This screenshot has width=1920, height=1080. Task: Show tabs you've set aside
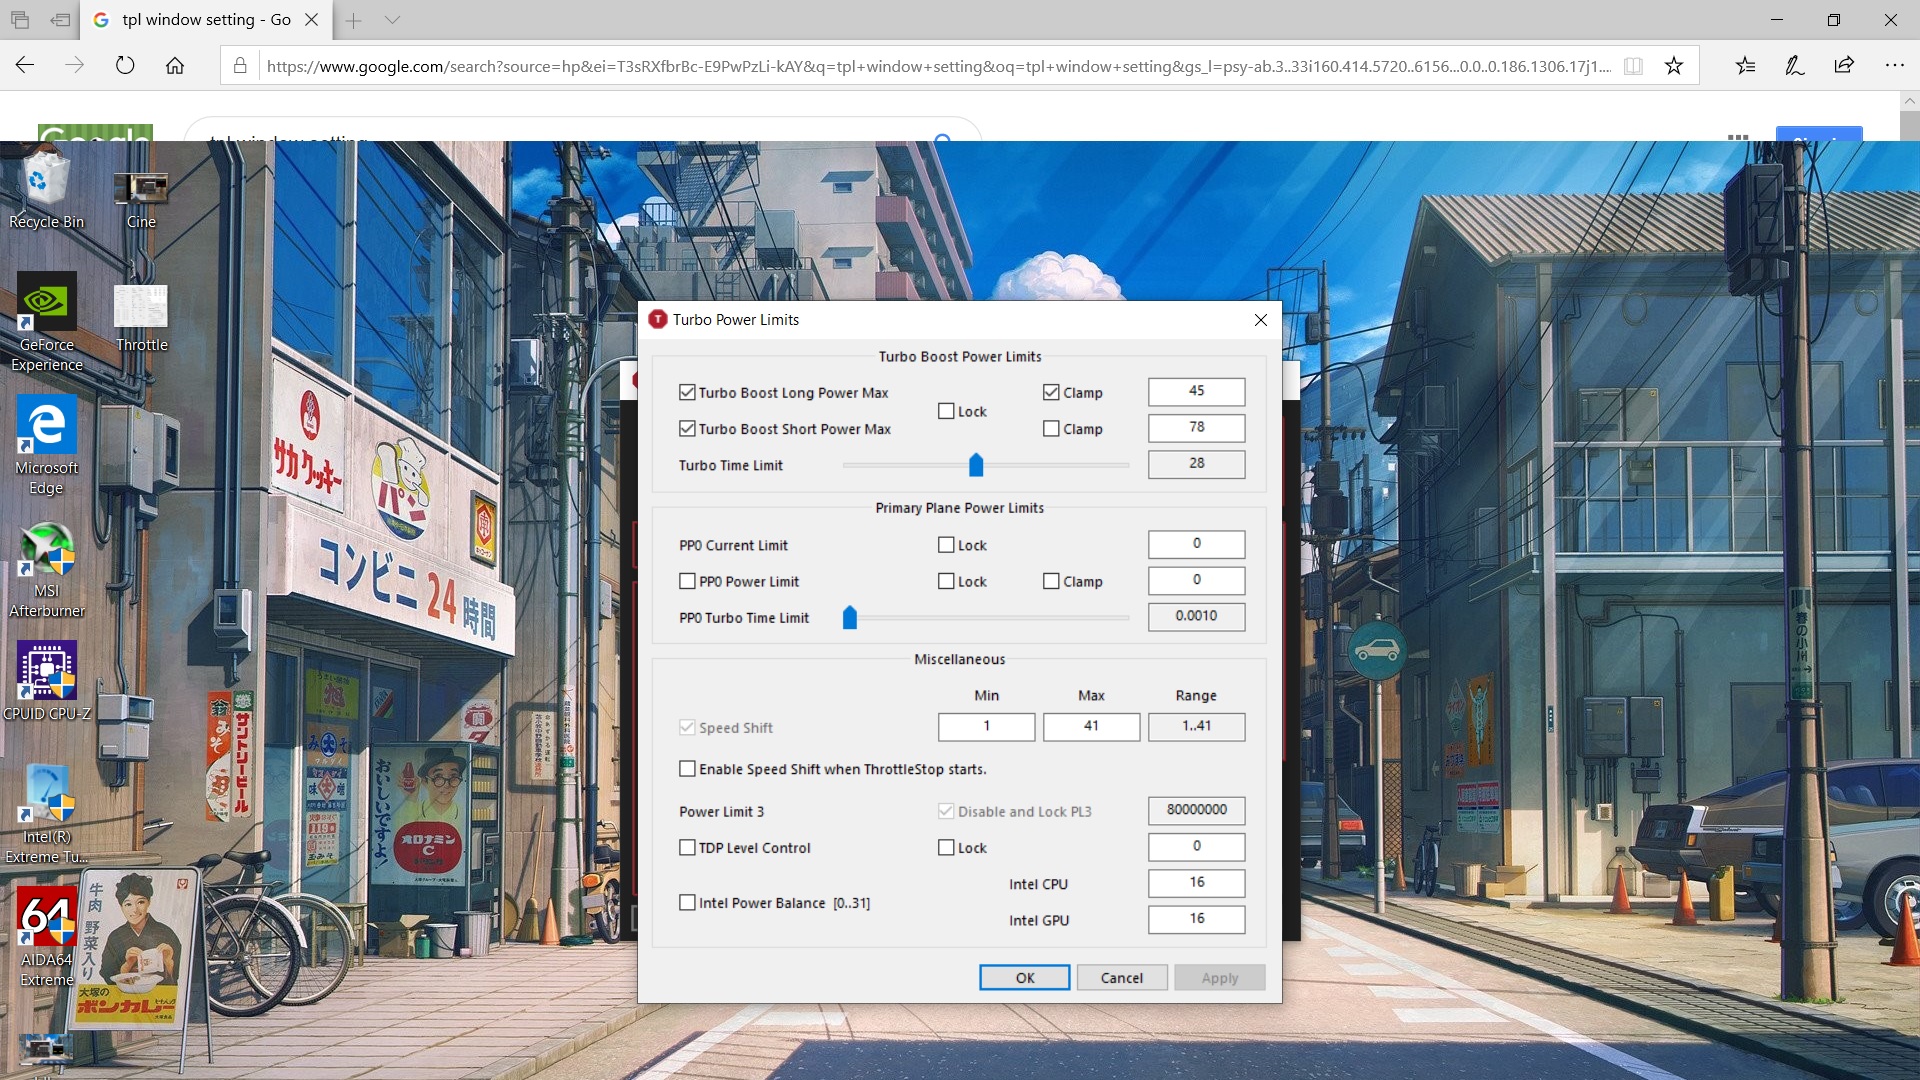click(x=20, y=20)
